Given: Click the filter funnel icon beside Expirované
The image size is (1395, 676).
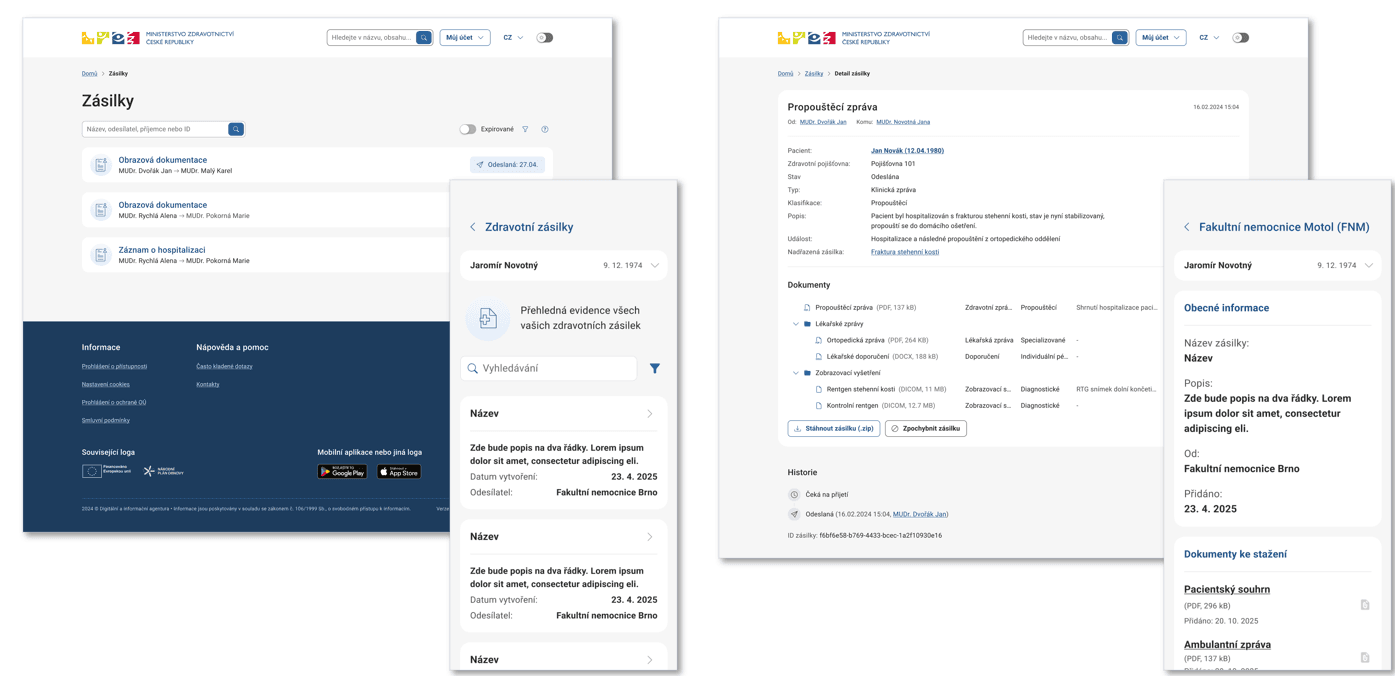Looking at the screenshot, I should click(525, 129).
